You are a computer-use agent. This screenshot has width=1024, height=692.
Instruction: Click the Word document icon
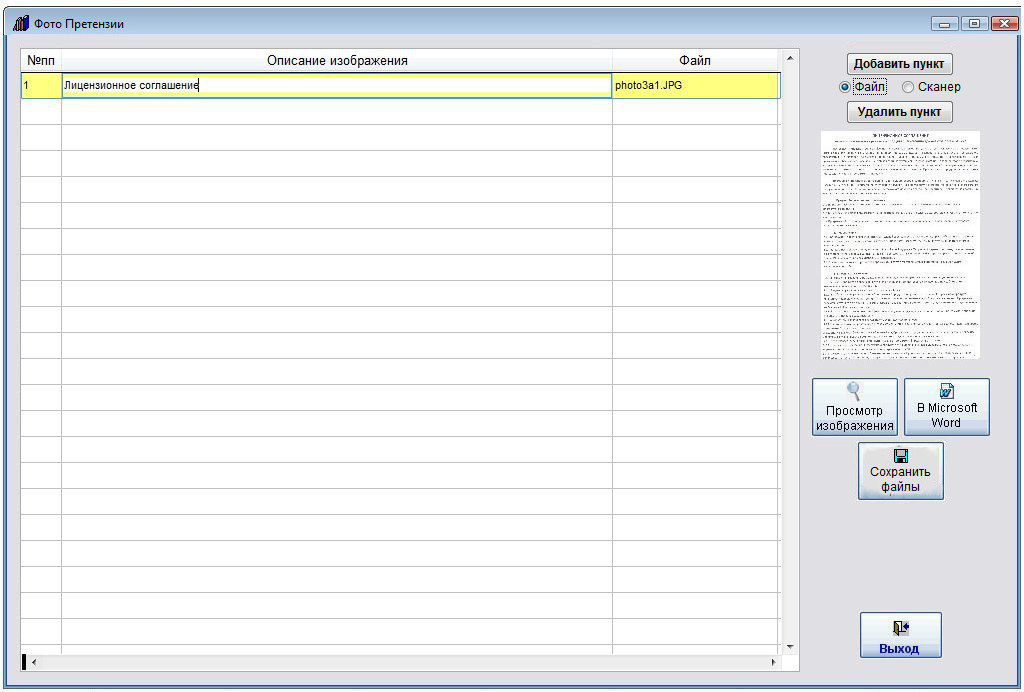(946, 390)
